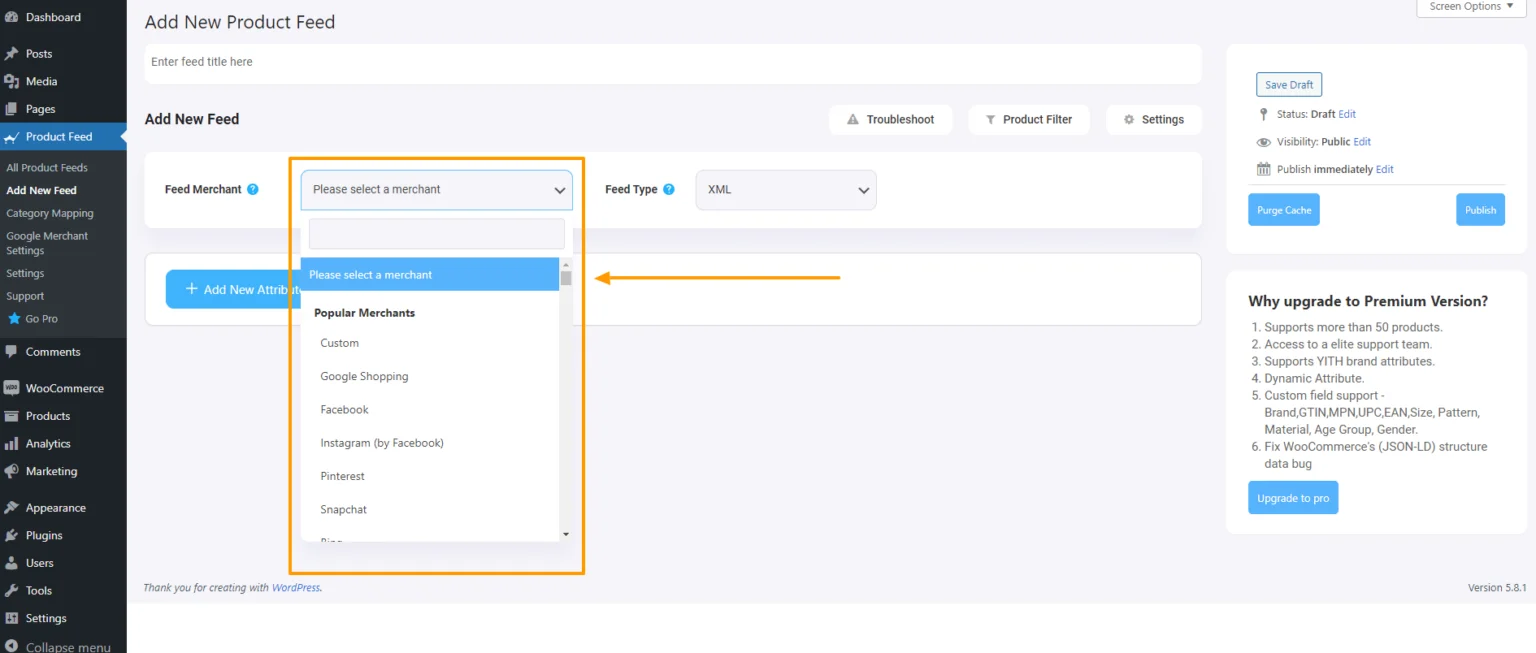Click the feed title input field
This screenshot has width=1536, height=653.
[x=673, y=62]
